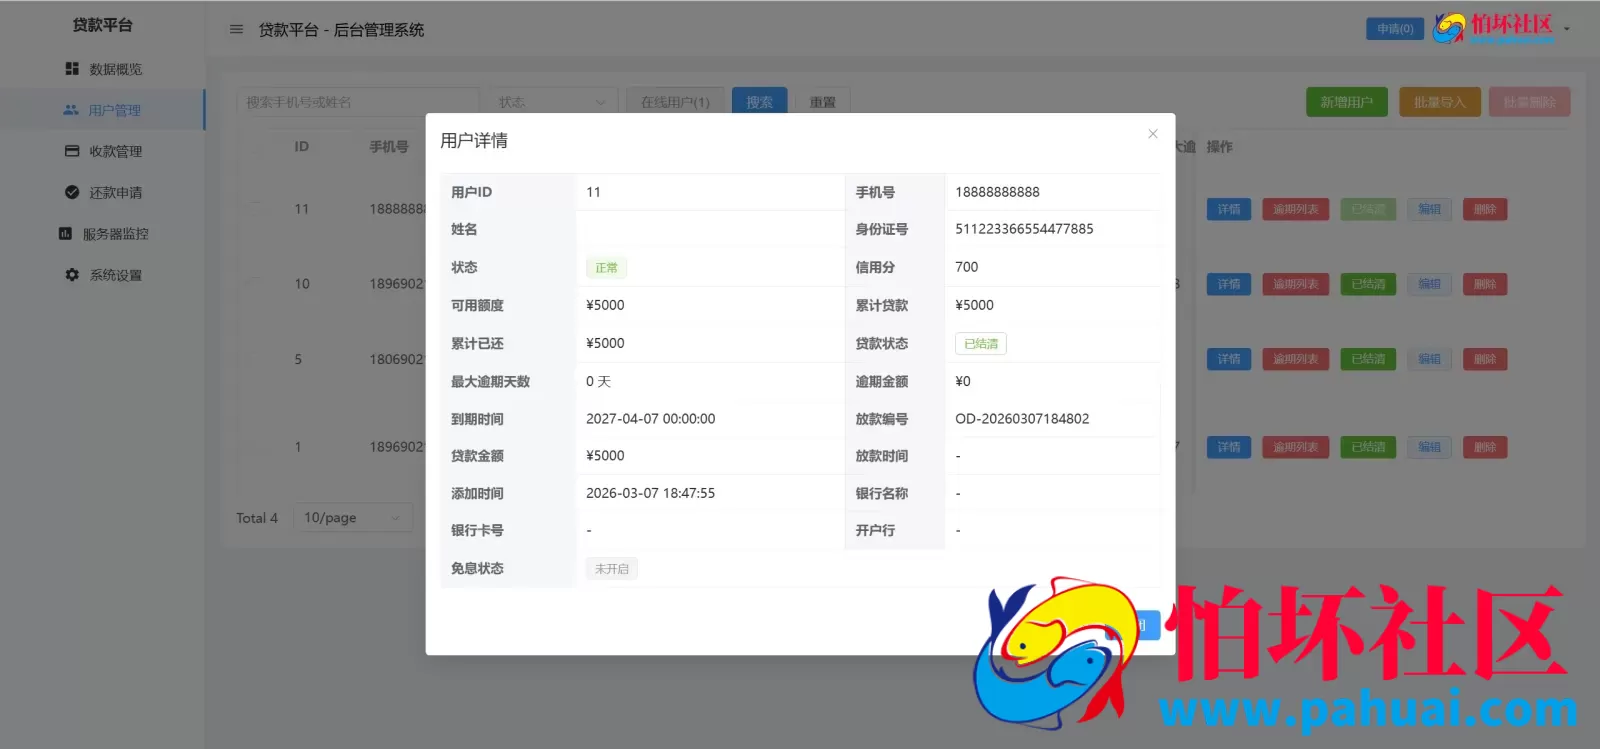The width and height of the screenshot is (1600, 749).
Task: Click 逾期列表 button for user ID 5
Action: pyautogui.click(x=1295, y=359)
